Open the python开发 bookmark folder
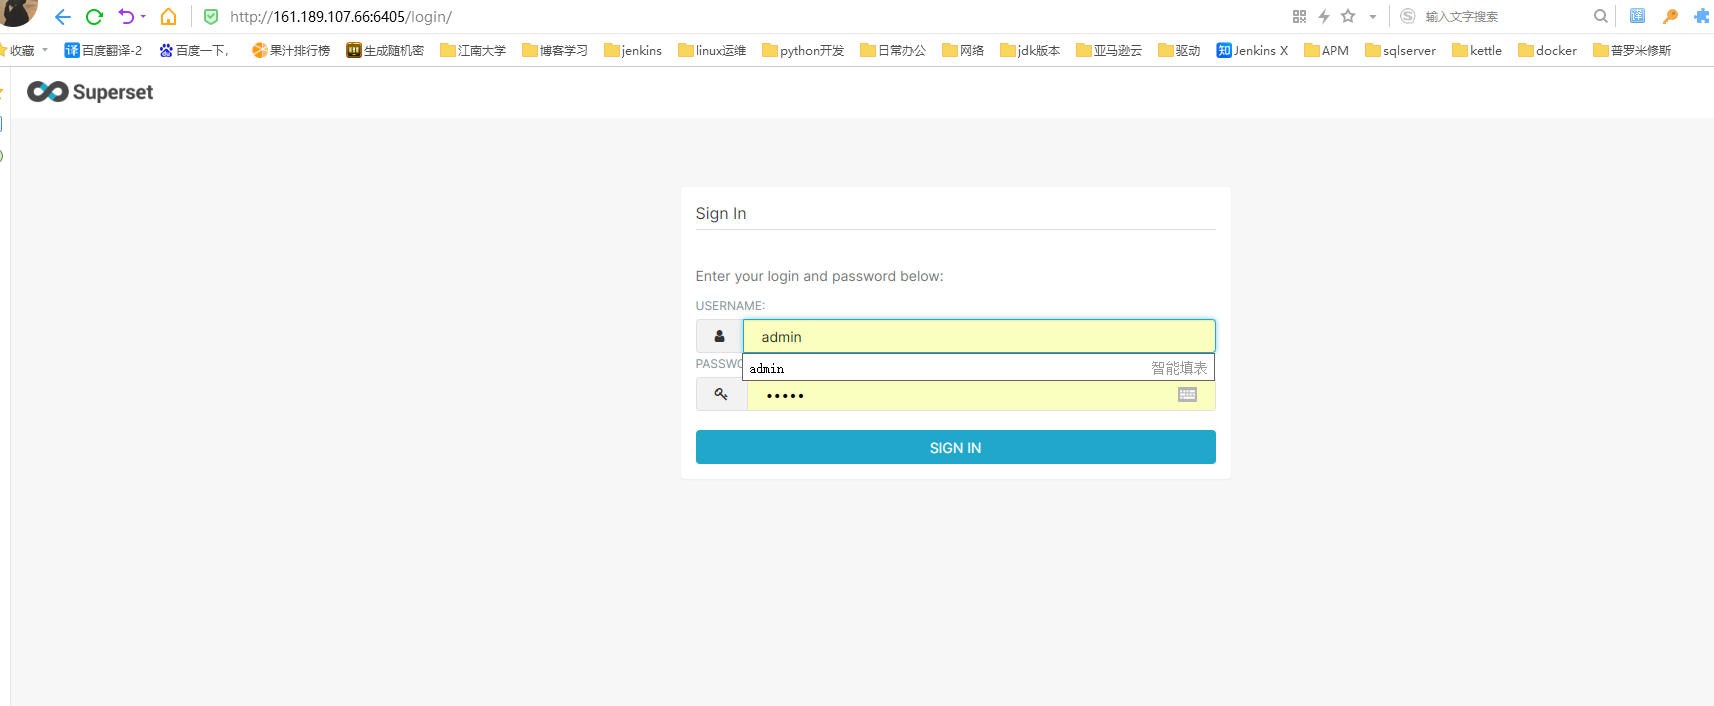1714x706 pixels. [x=803, y=50]
